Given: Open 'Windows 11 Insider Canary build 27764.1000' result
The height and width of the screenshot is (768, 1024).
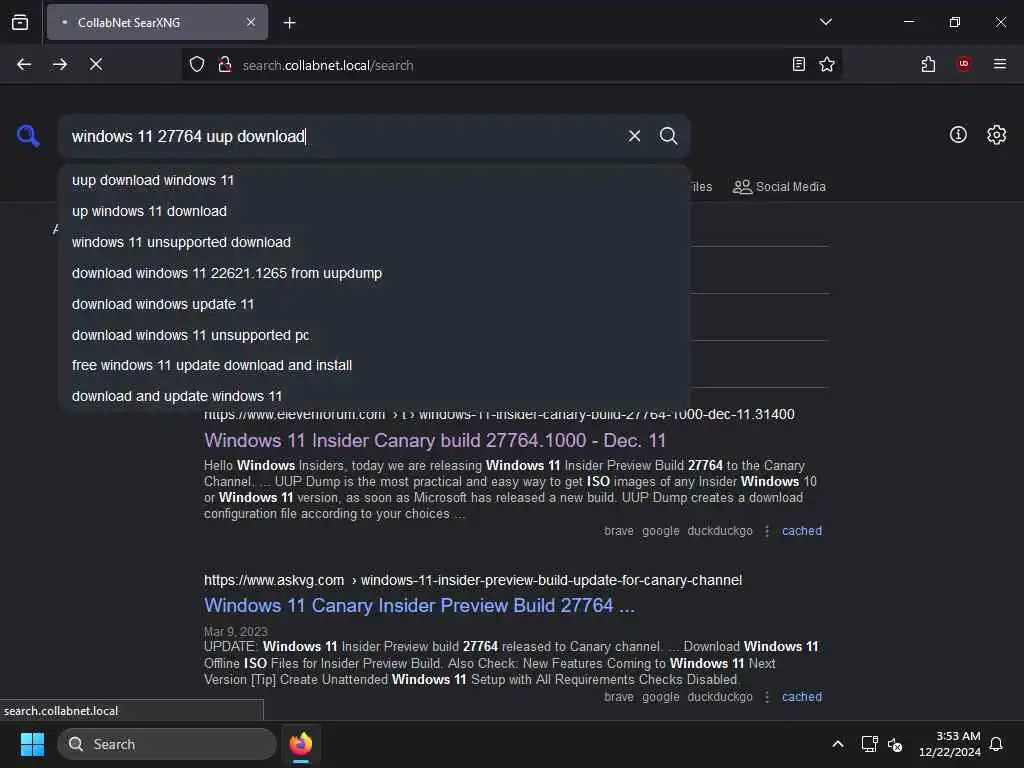Looking at the screenshot, I should 435,440.
